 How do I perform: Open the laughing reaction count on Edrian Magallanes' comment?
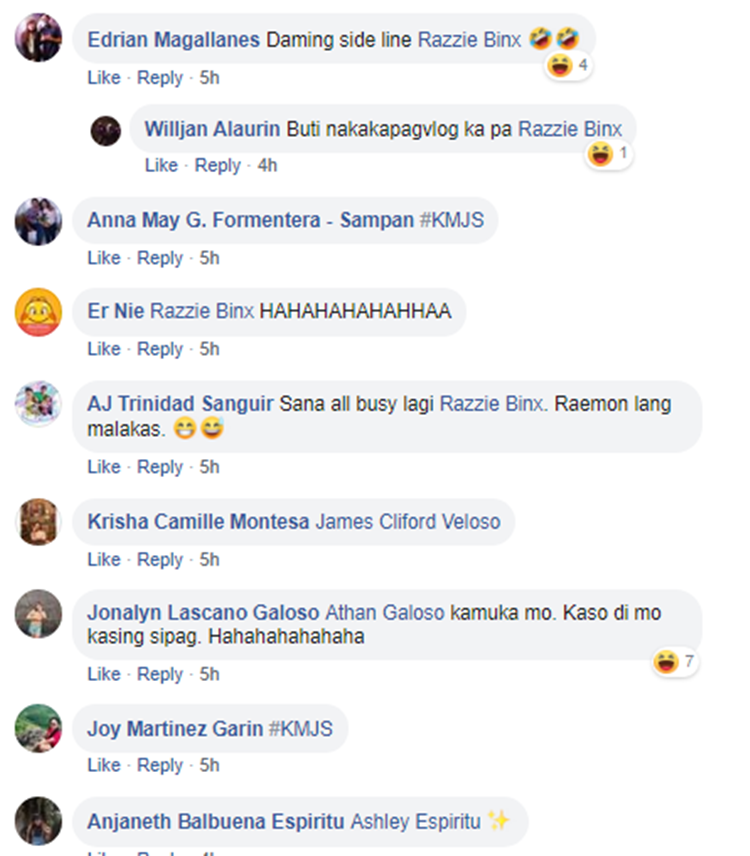569,66
